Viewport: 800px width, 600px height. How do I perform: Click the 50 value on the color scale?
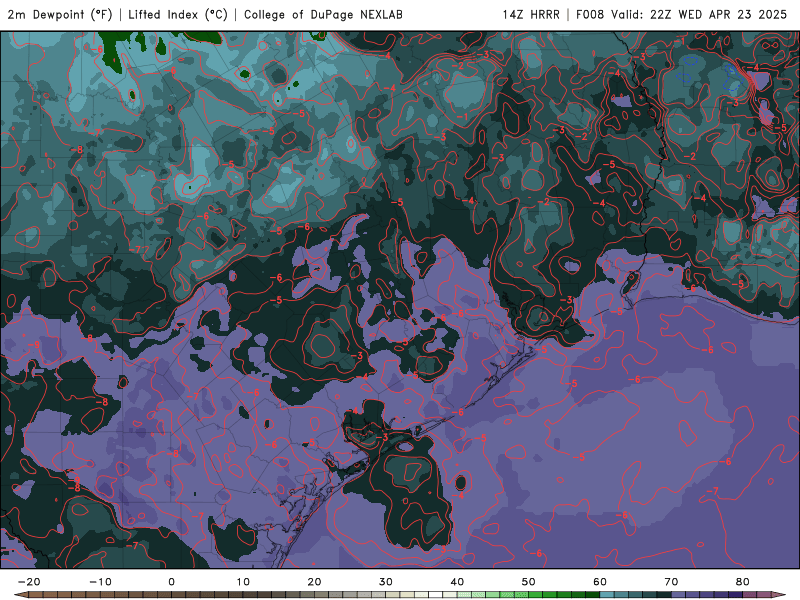[x=529, y=582]
